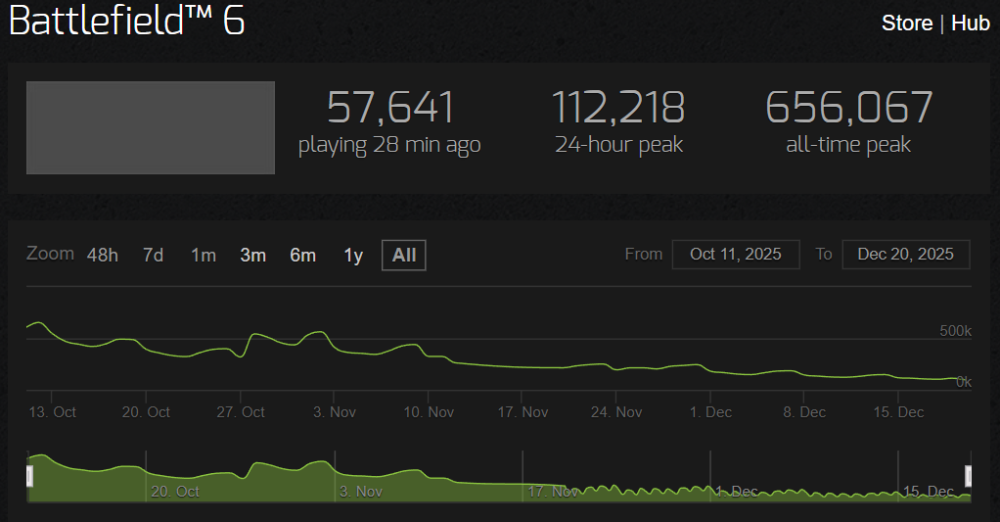Click the 500k y-axis label

955,331
